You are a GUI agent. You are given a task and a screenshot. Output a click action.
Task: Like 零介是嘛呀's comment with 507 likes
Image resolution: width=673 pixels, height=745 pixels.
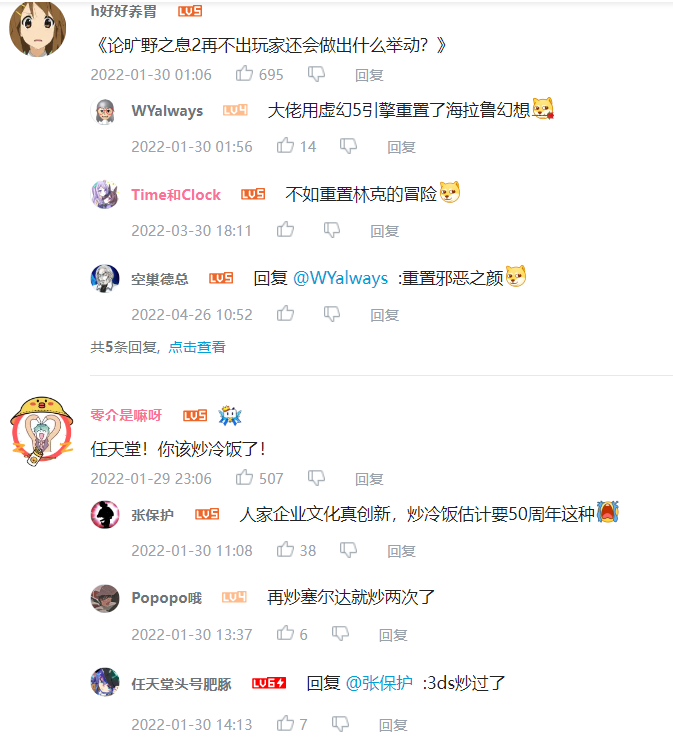point(244,478)
